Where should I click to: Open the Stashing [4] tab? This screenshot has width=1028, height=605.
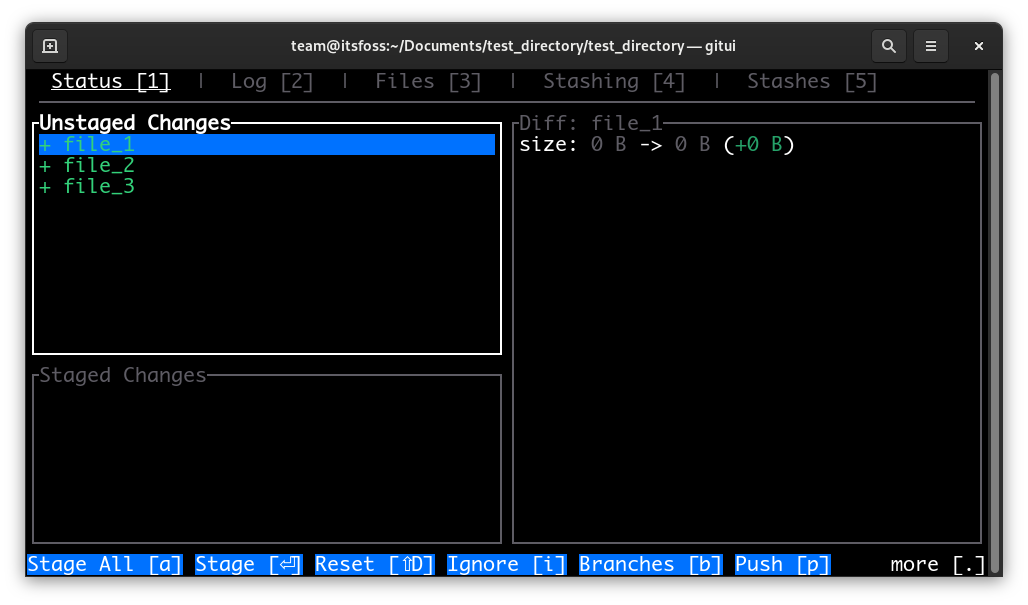[614, 81]
